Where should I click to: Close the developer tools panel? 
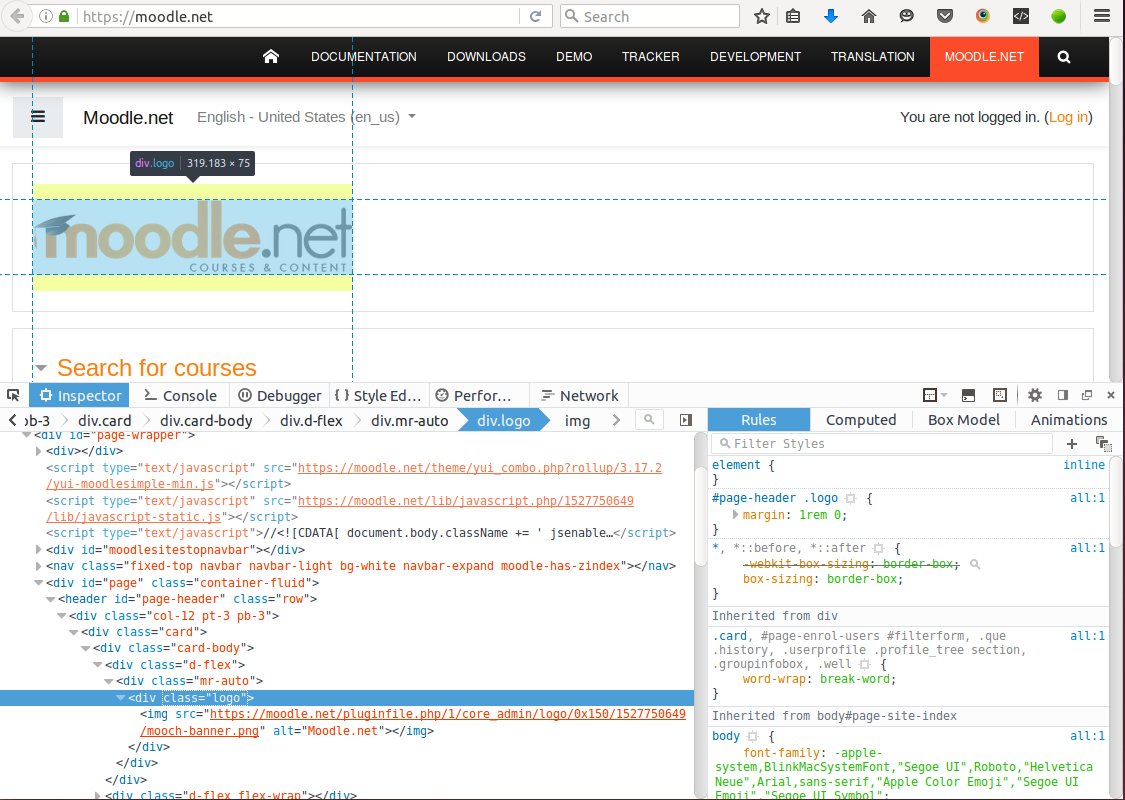coord(1111,395)
